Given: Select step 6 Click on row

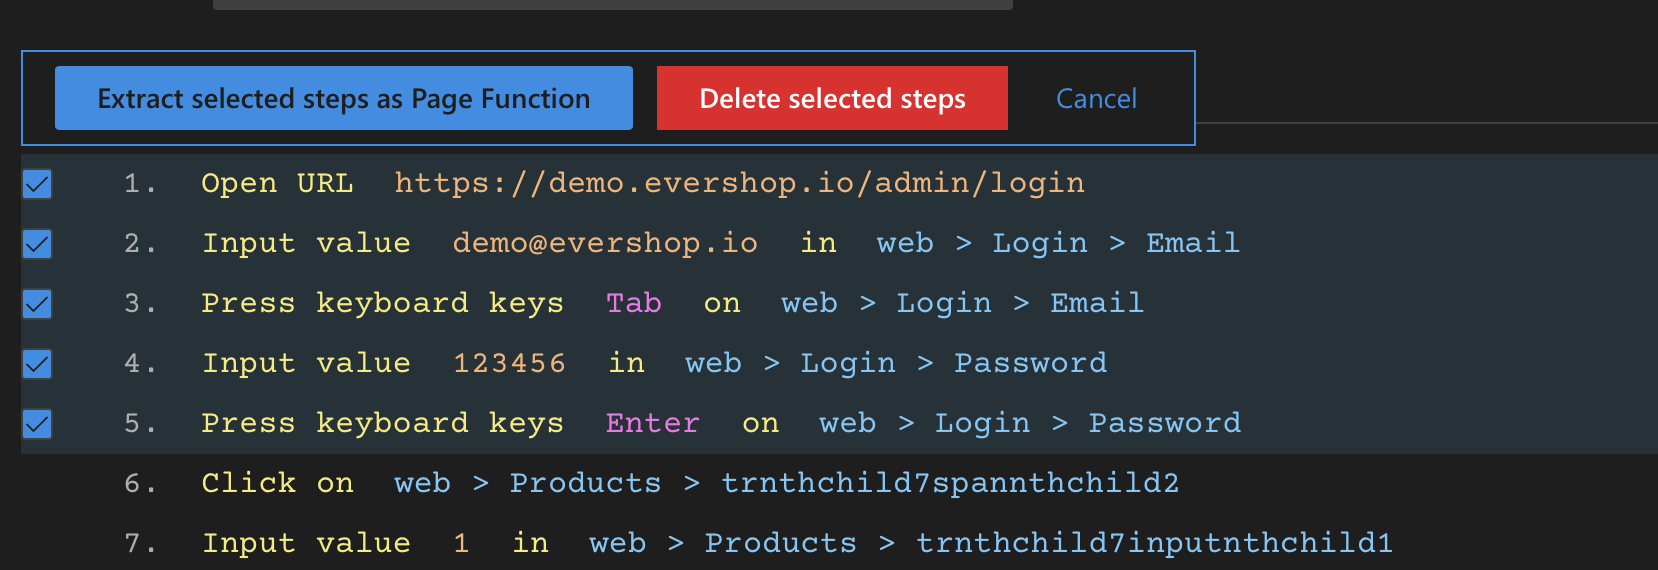Looking at the screenshot, I should 277,483.
